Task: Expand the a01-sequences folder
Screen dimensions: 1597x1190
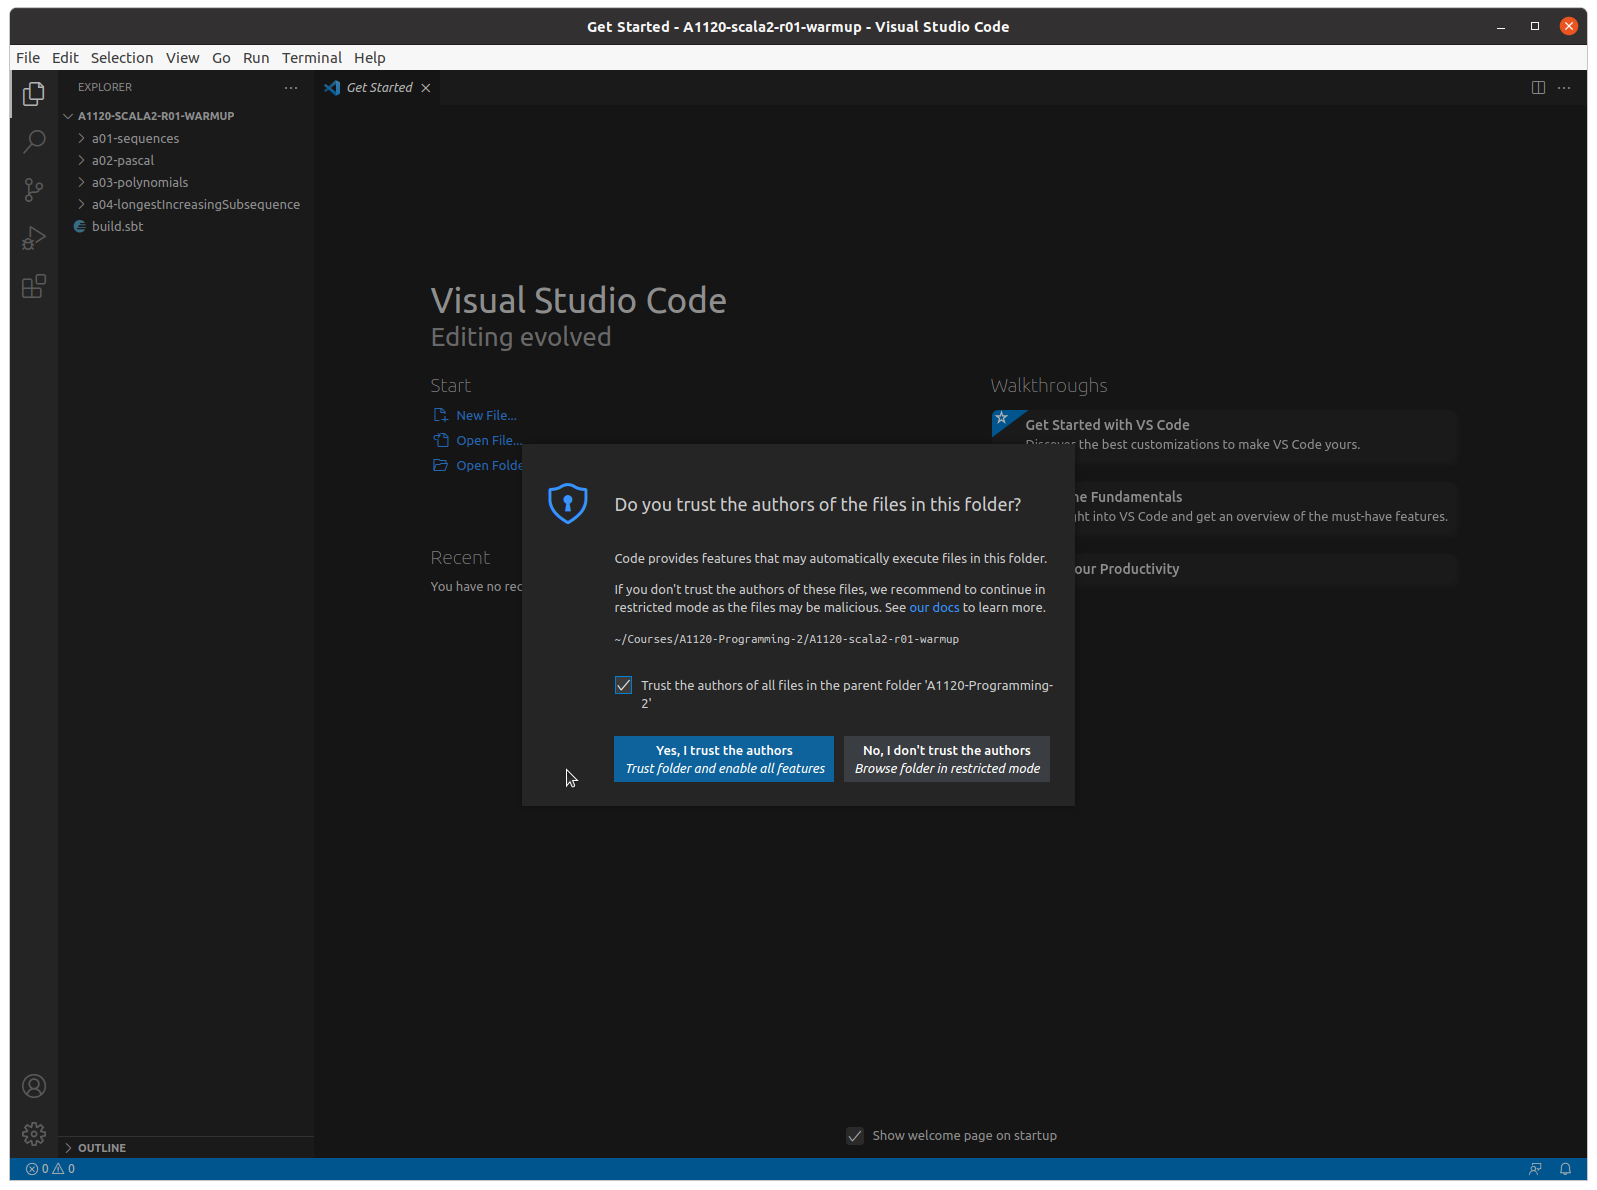Action: coord(135,139)
